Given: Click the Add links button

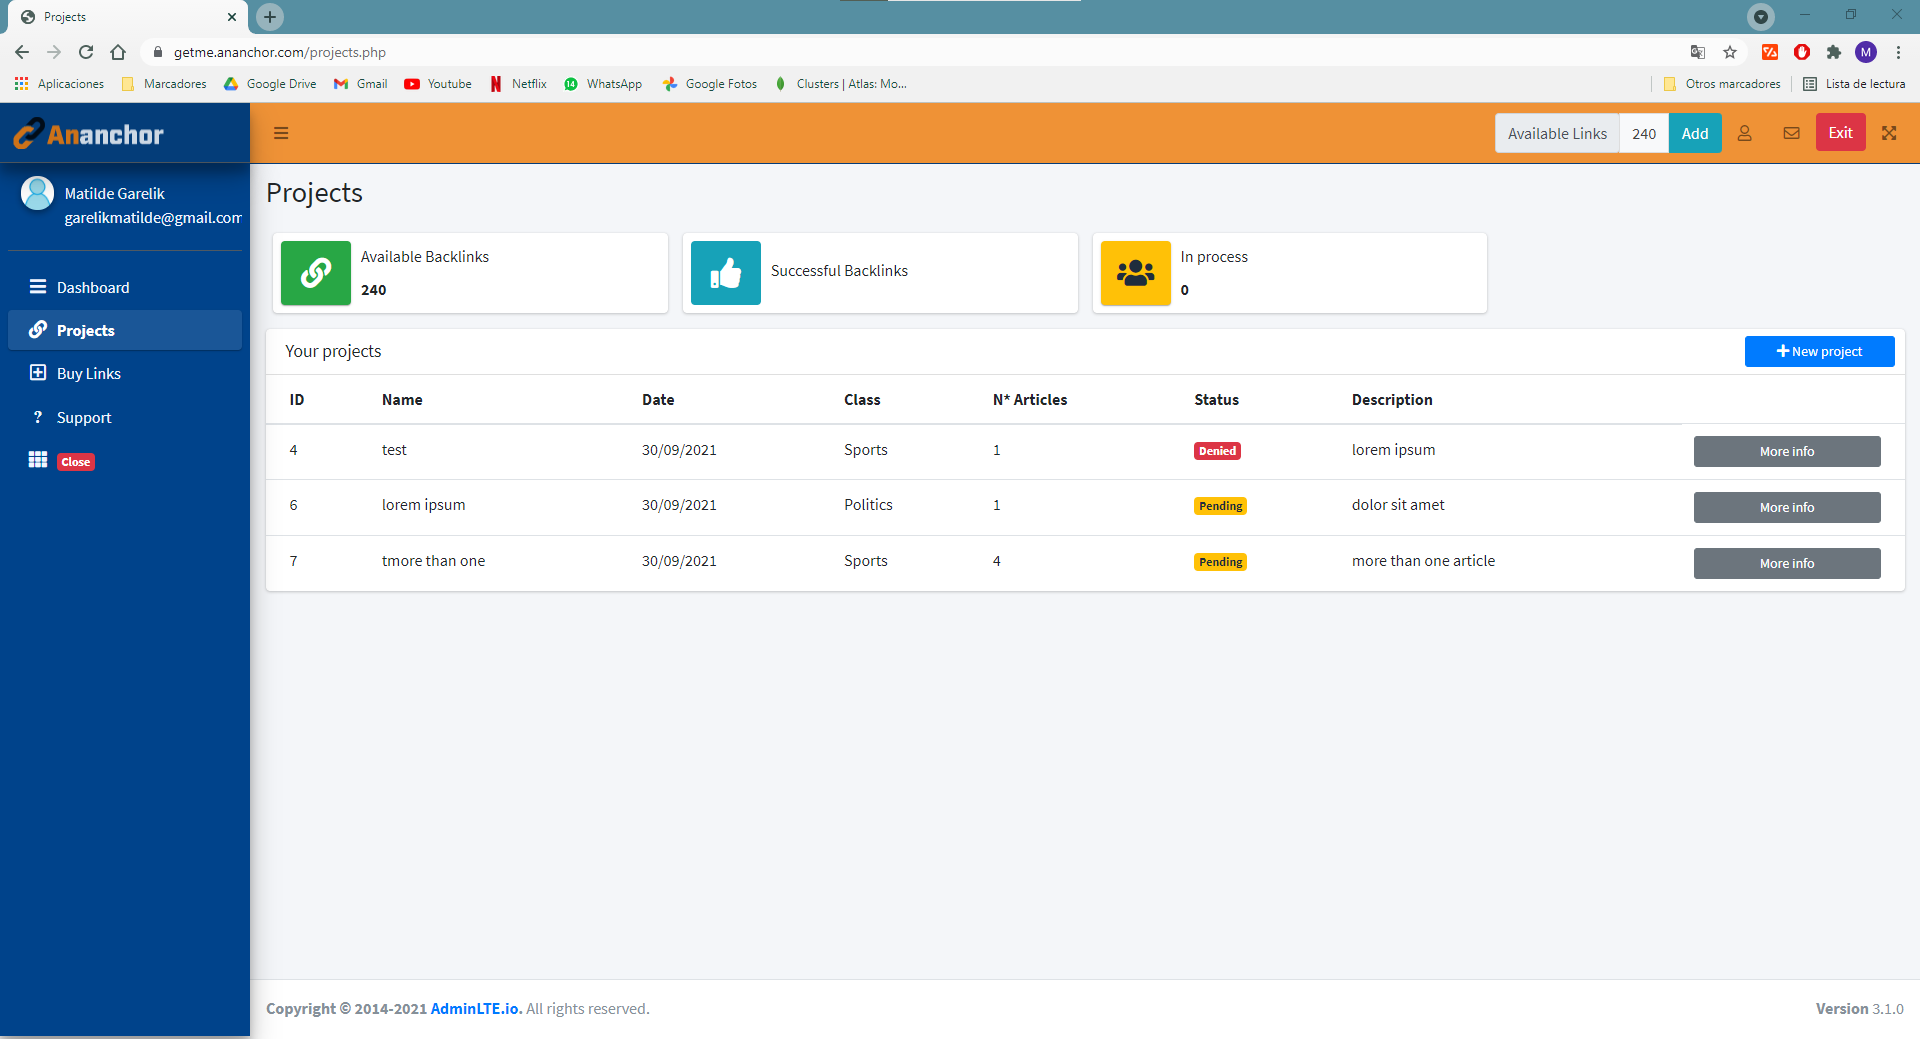Looking at the screenshot, I should tap(1695, 133).
